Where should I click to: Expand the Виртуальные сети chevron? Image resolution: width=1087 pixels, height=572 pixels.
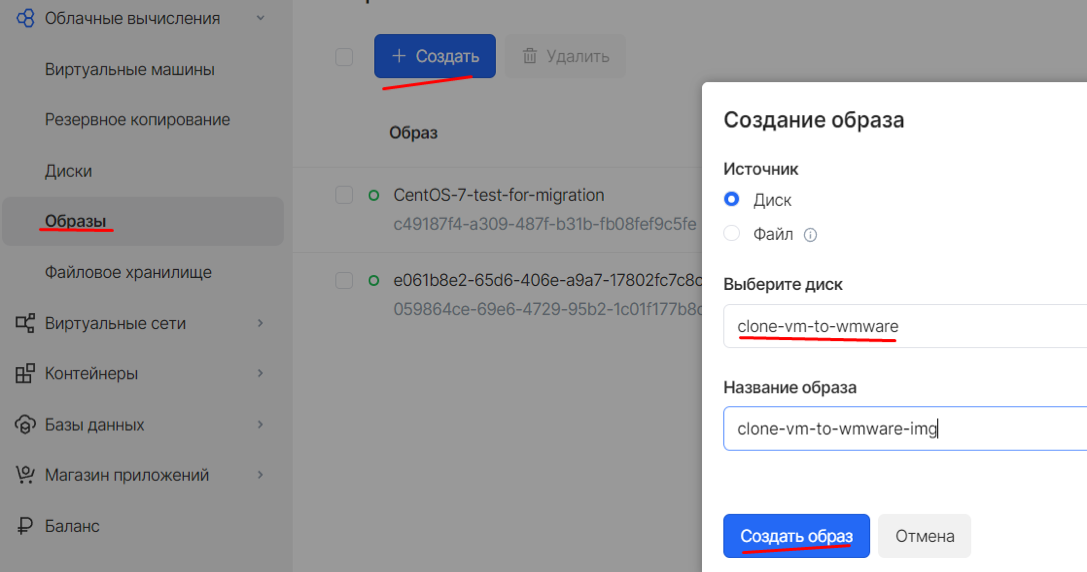[x=261, y=323]
